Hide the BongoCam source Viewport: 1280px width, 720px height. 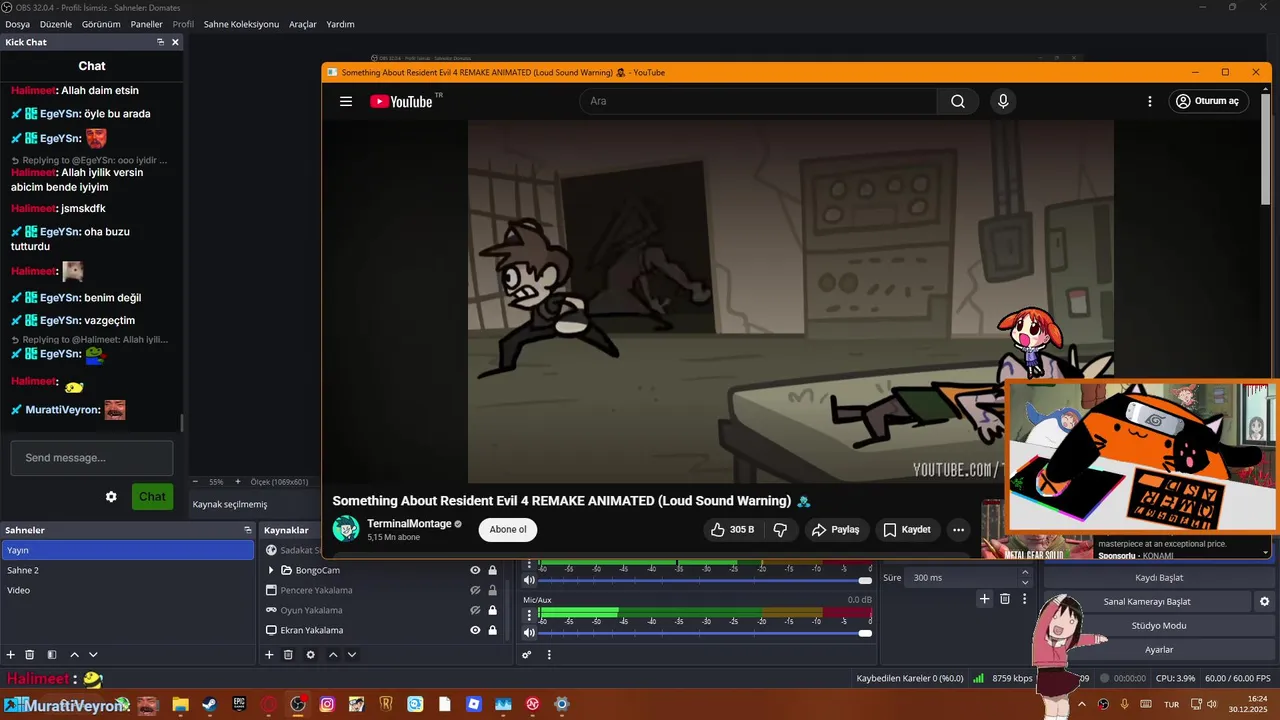[475, 570]
